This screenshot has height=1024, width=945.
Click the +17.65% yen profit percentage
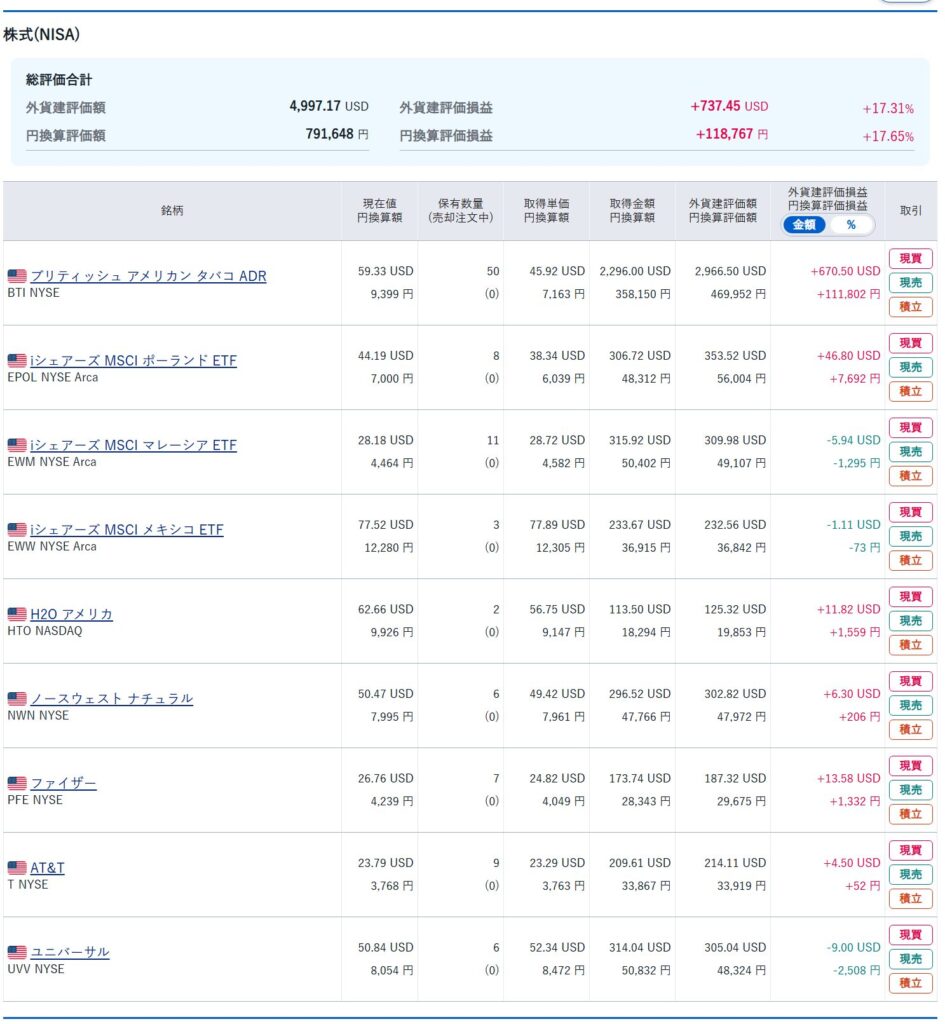click(x=888, y=136)
